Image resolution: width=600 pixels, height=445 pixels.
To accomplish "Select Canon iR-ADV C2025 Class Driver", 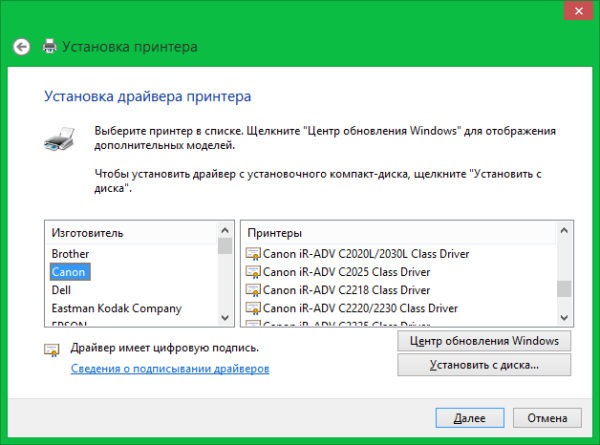I will [x=345, y=271].
